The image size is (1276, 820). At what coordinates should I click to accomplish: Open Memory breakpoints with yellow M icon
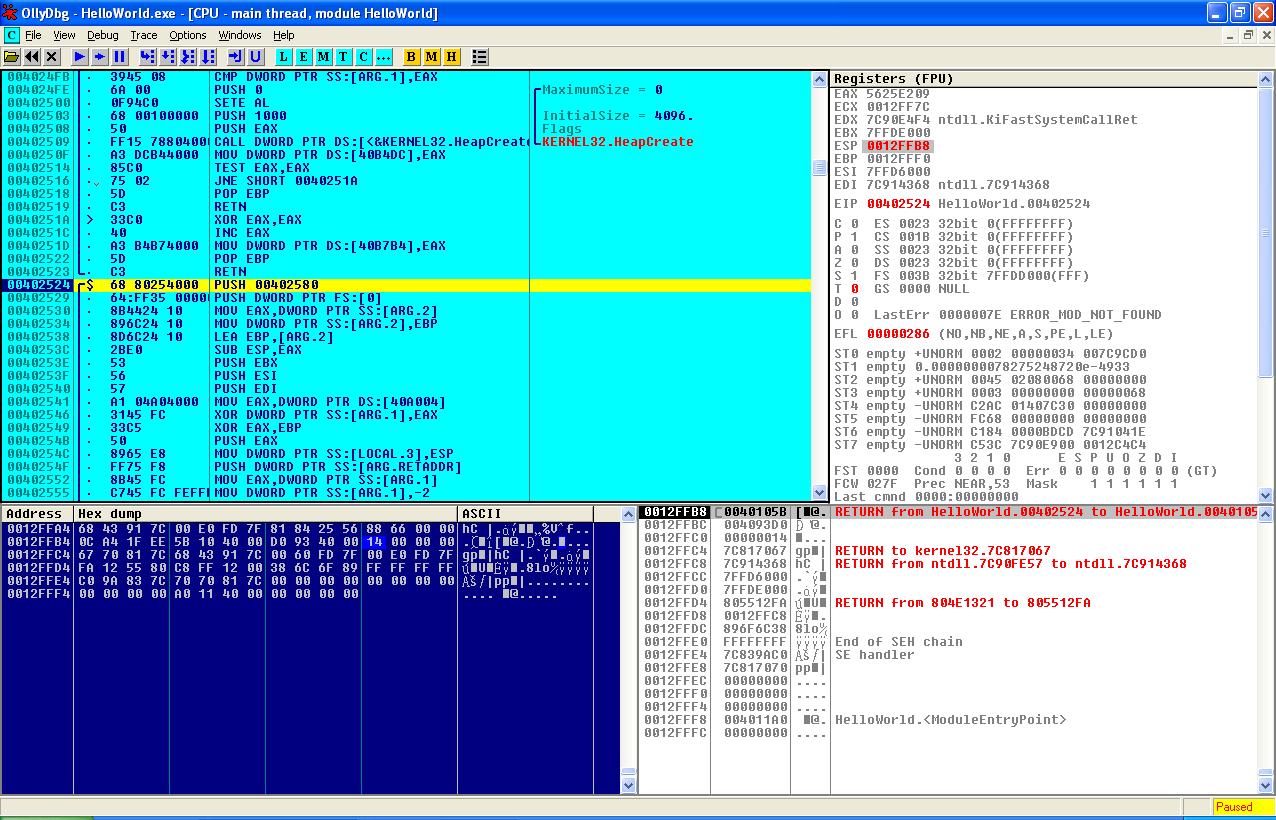click(x=432, y=57)
